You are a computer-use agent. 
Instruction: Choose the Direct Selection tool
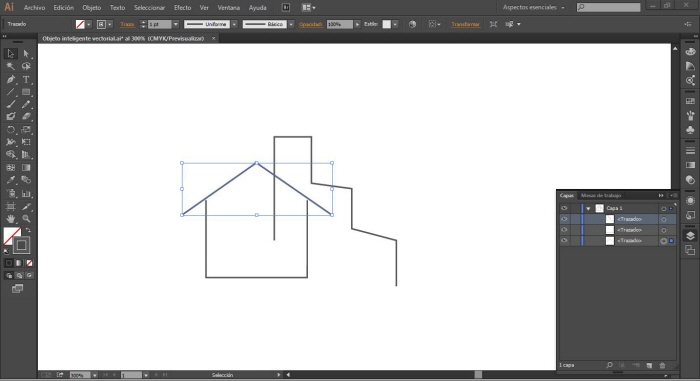[26, 54]
